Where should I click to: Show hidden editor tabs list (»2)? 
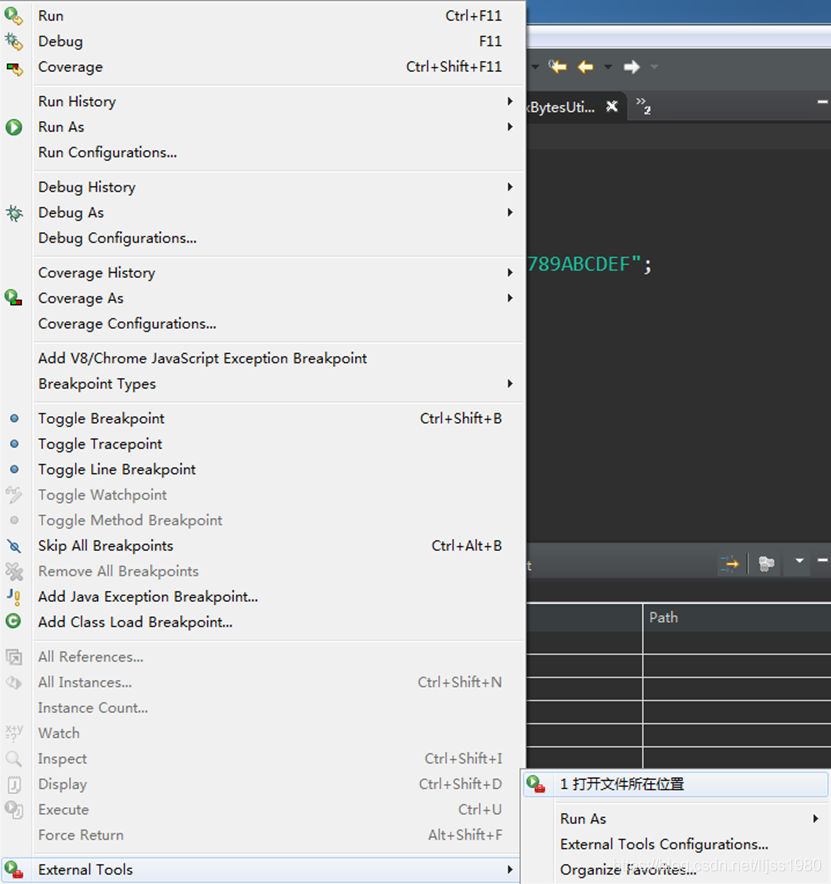643,105
